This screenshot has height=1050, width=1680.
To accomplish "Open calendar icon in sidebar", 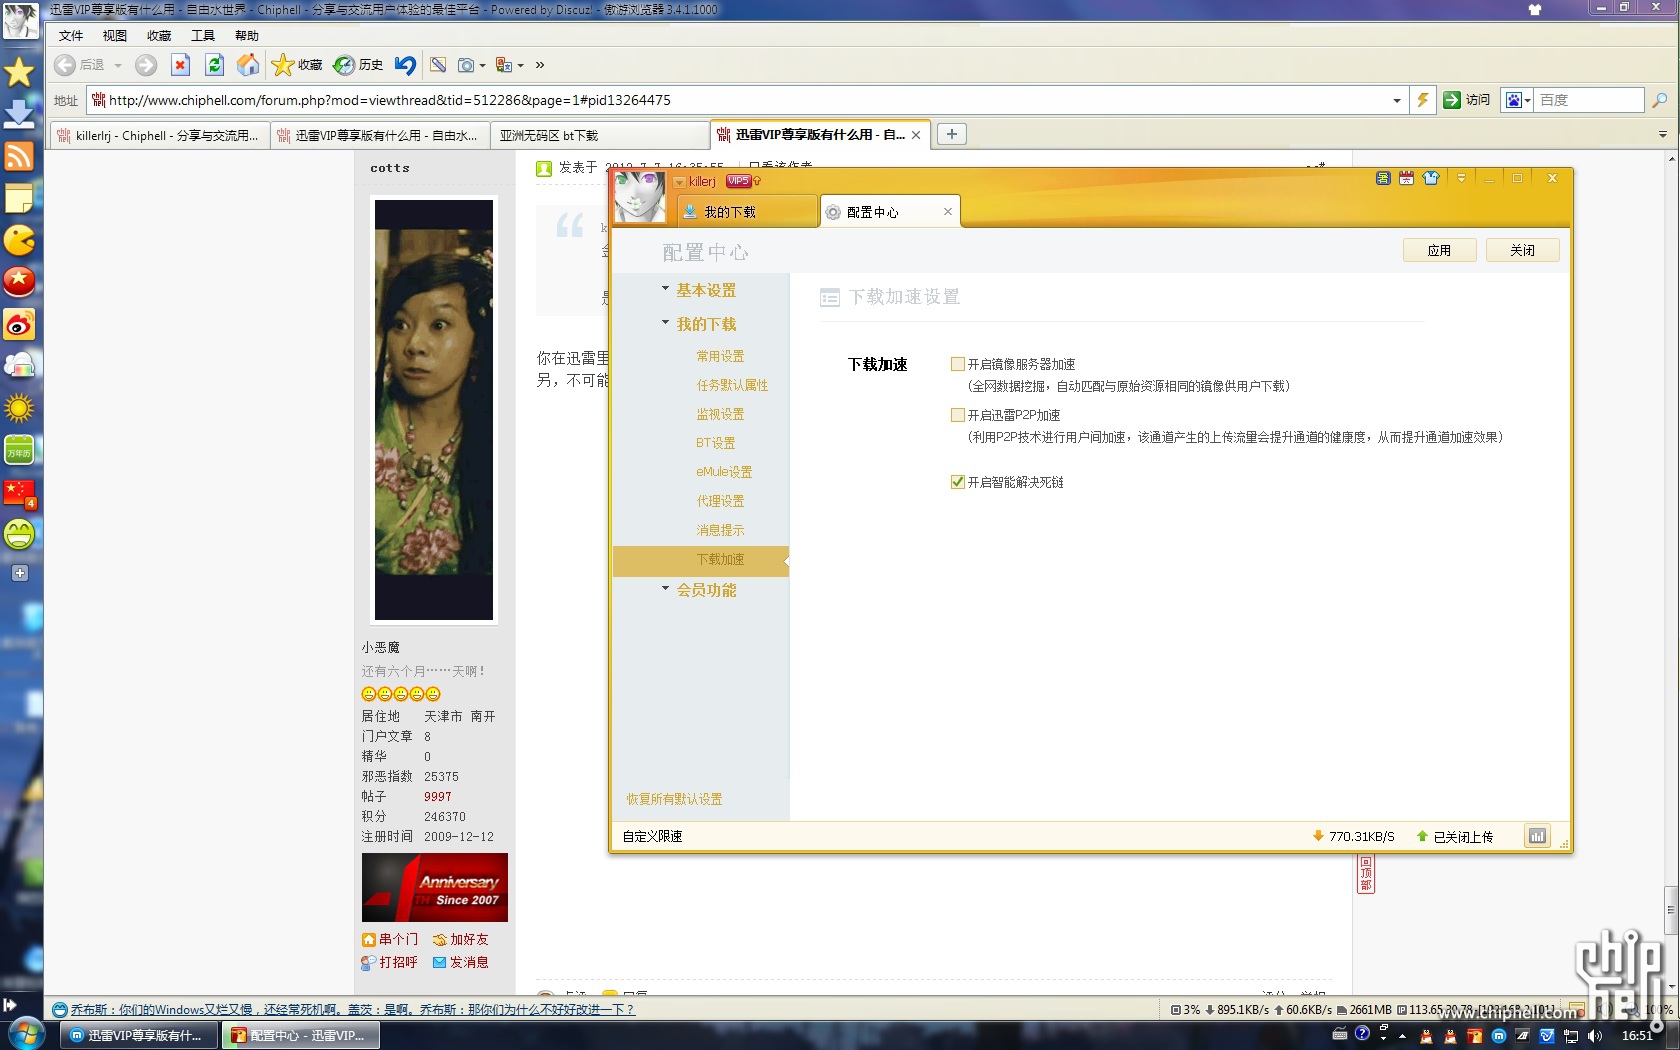I will (19, 450).
